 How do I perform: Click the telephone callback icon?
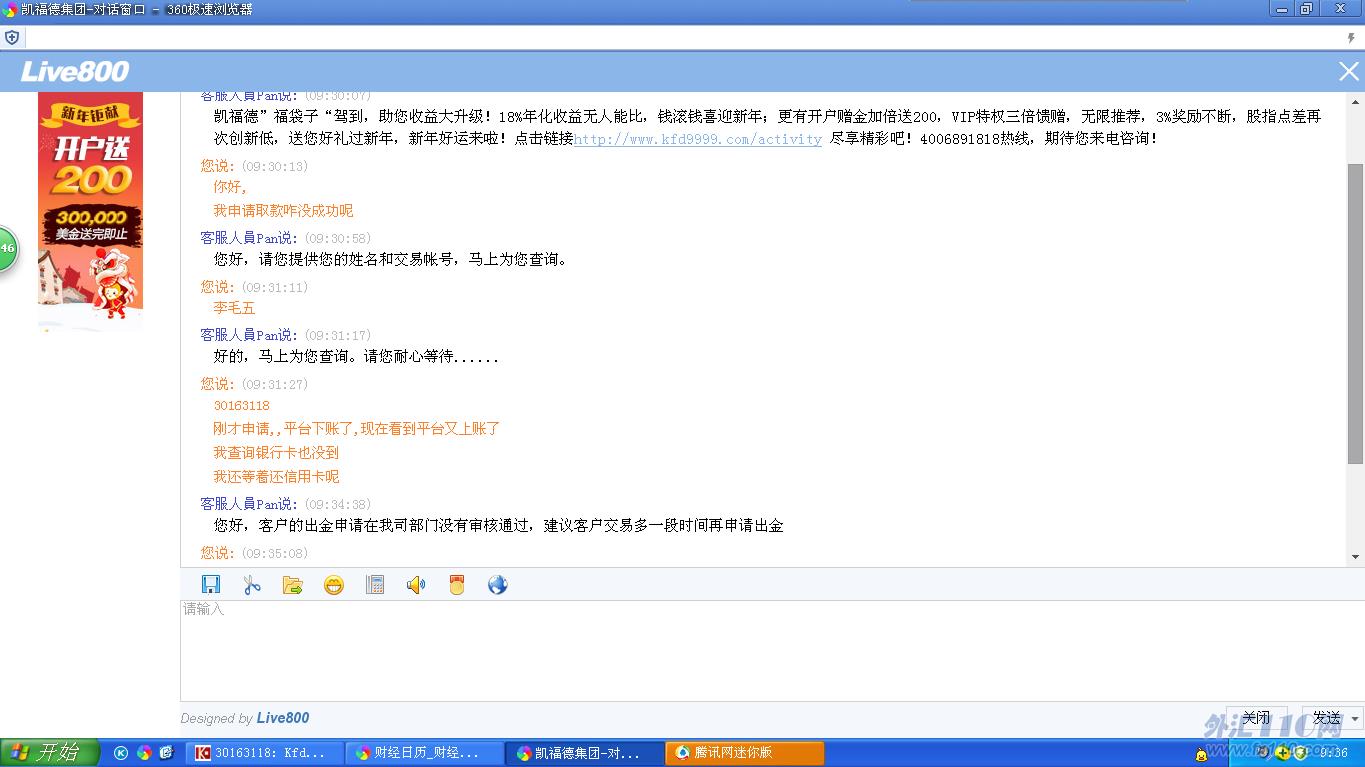375,585
